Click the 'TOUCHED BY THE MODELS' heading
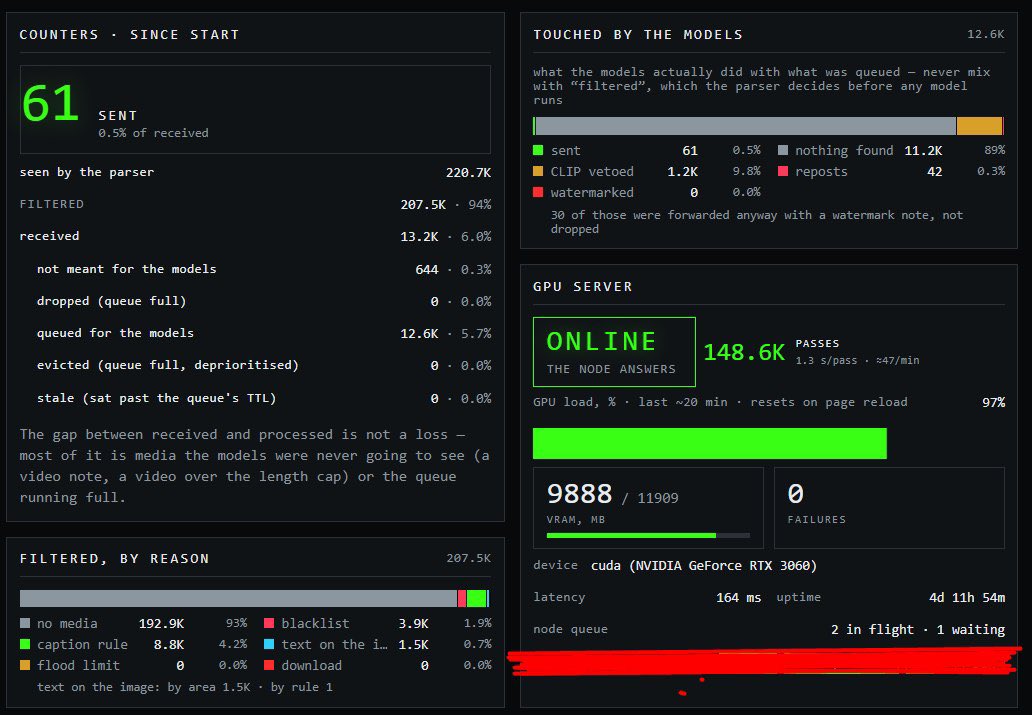This screenshot has width=1032, height=715. pyautogui.click(x=638, y=34)
